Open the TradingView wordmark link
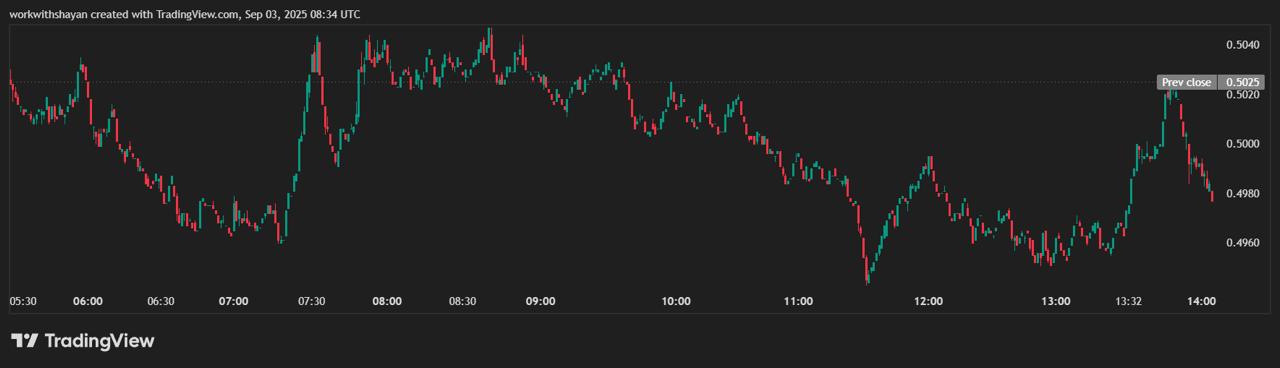 point(99,341)
